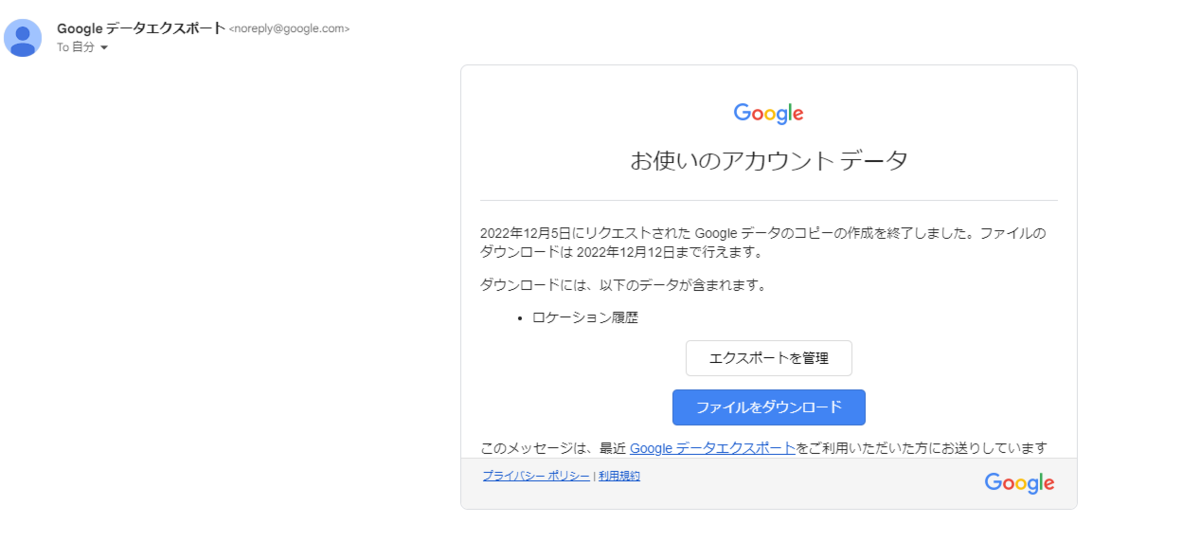Click the noreply@google.com sender address
The width and height of the screenshot is (1200, 542).
[289, 29]
